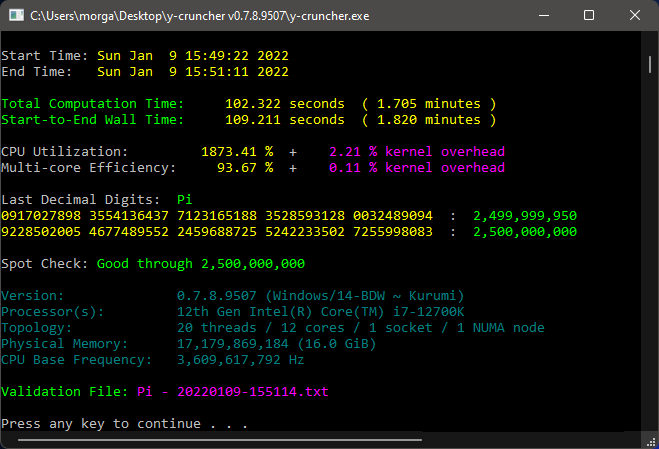Image resolution: width=659 pixels, height=449 pixels.
Task: Click the 1.705 minutes value
Action: tap(429, 103)
